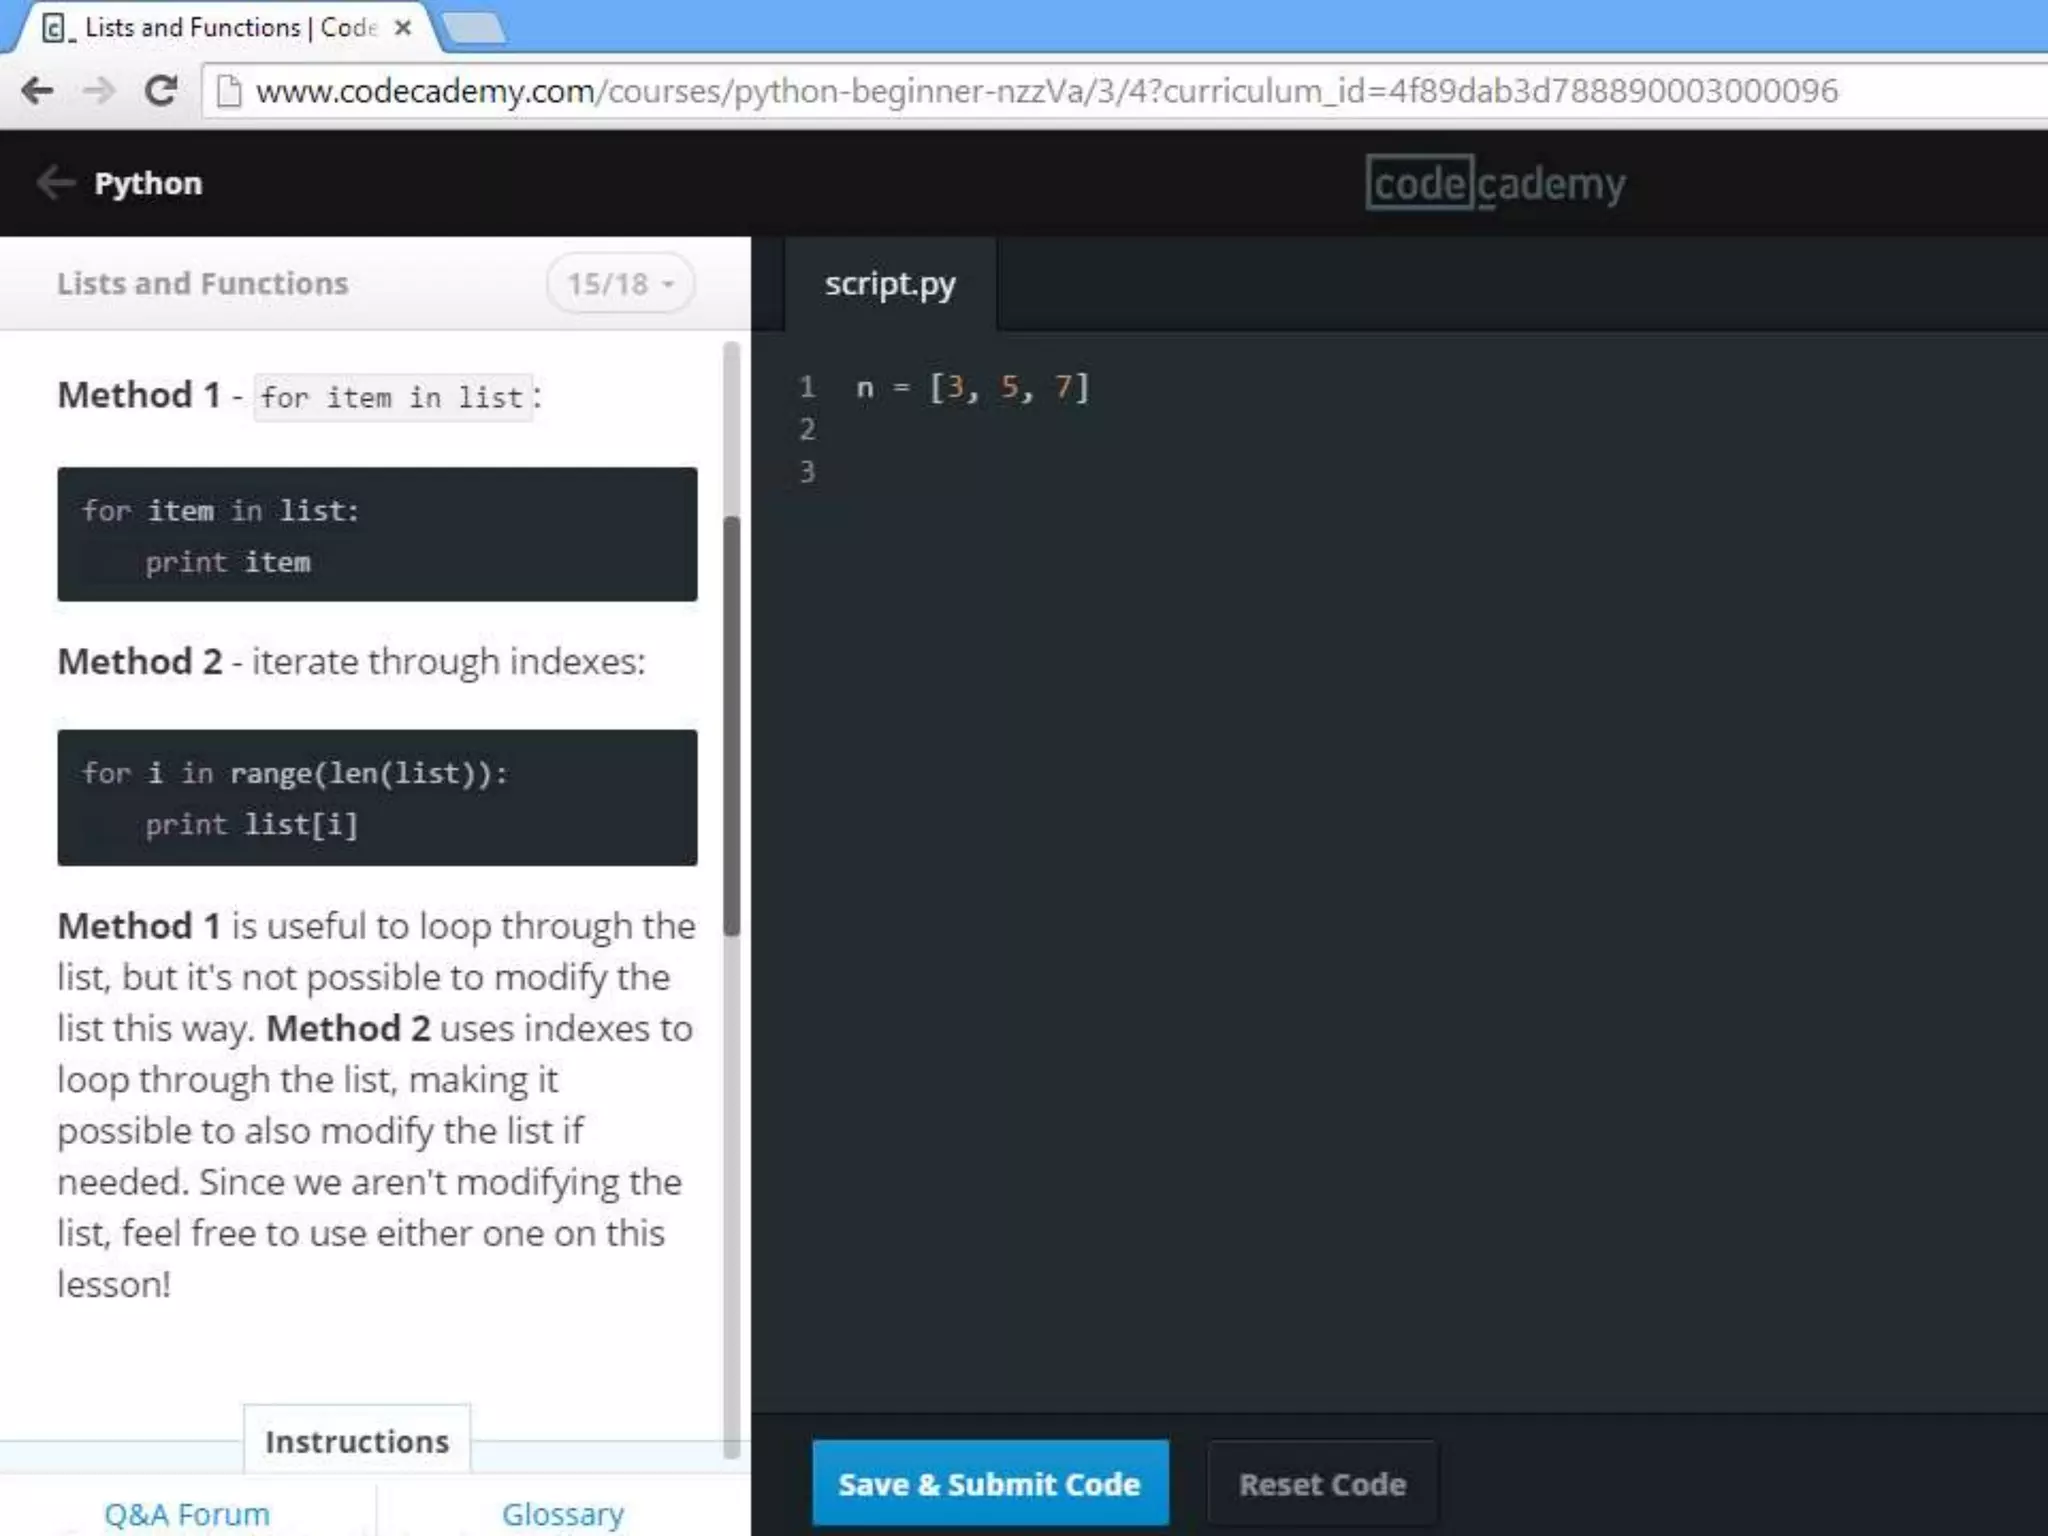Click the page icon in address bar

pos(229,91)
